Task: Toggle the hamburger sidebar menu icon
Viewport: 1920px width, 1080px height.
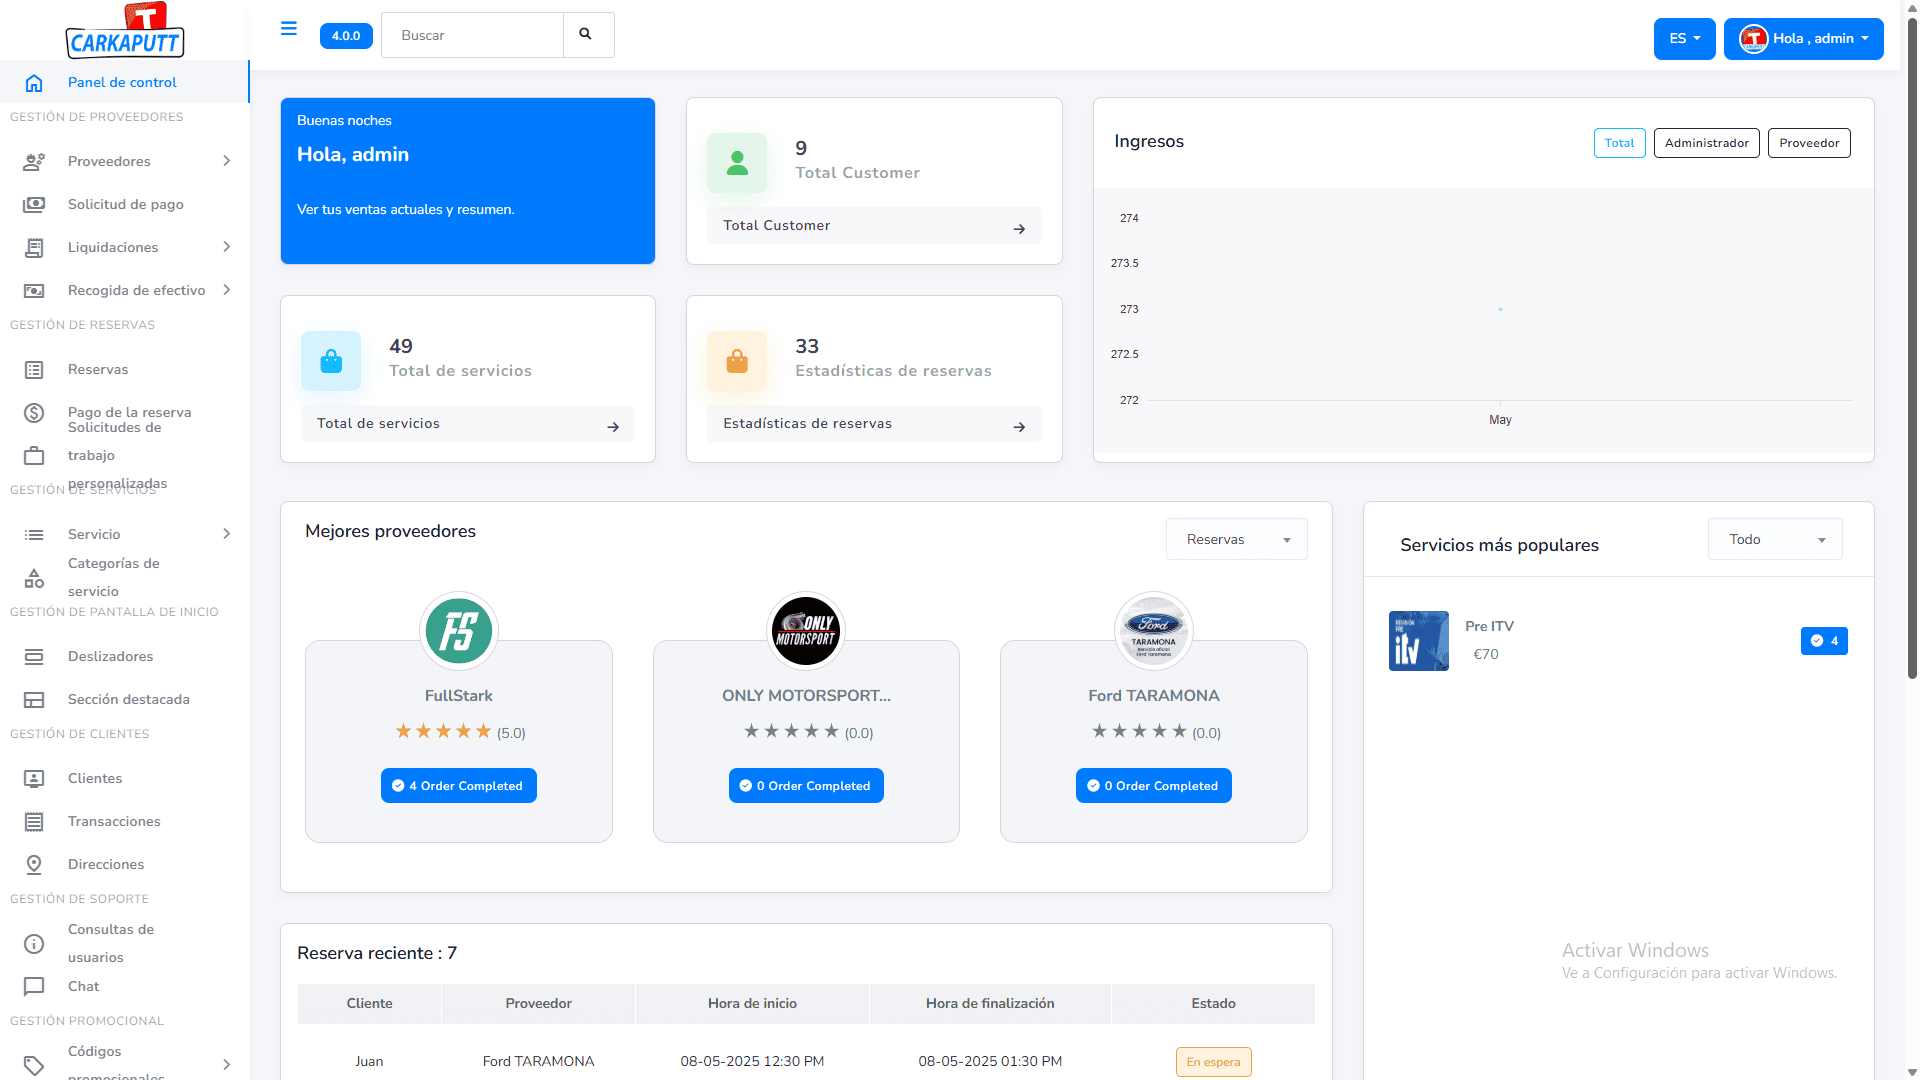Action: click(289, 28)
